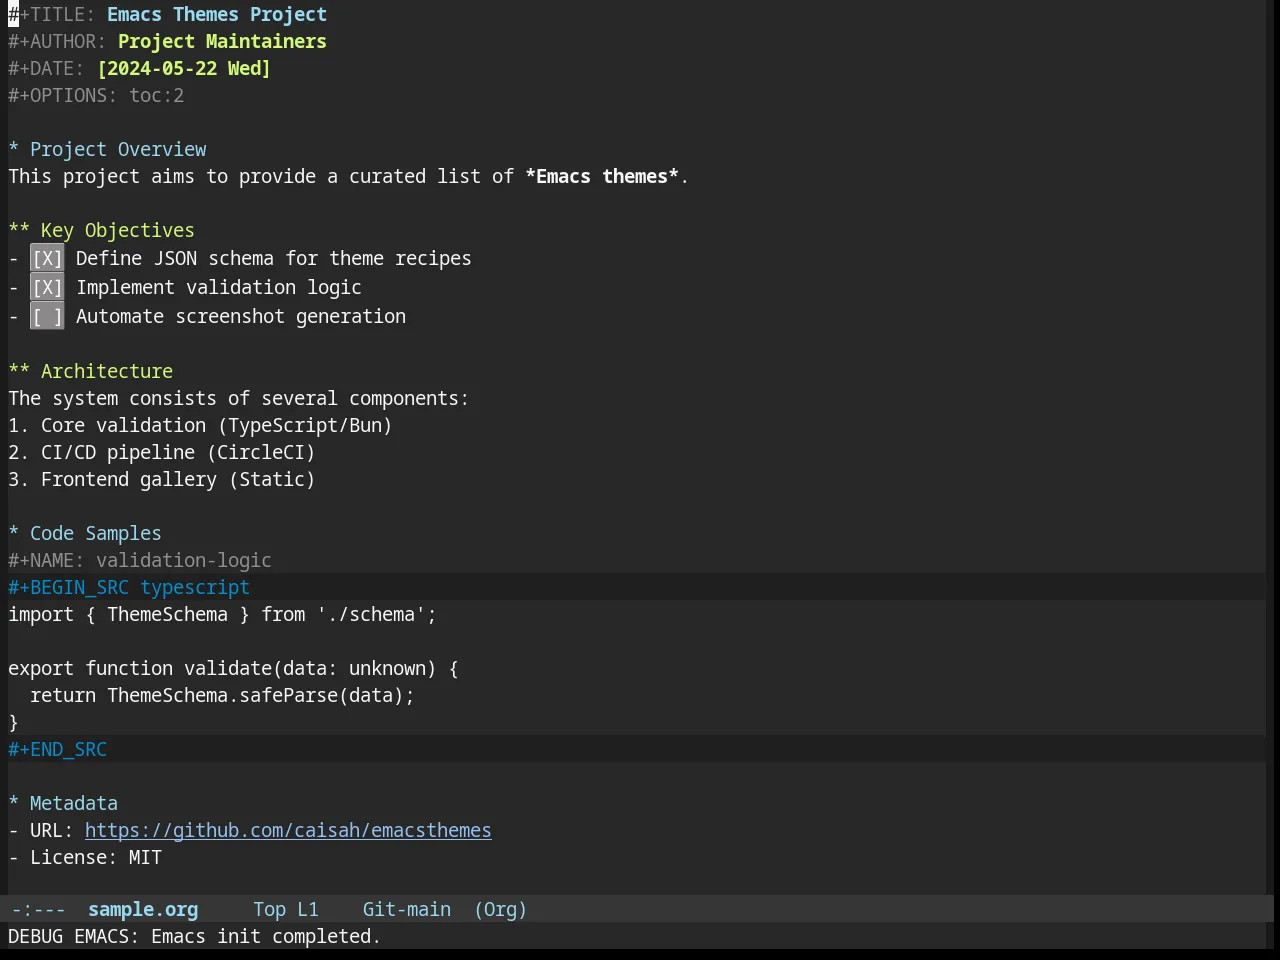Click the 'import { ThemeSchema }' code line
Viewport: 1280px width, 960px height.
click(222, 615)
